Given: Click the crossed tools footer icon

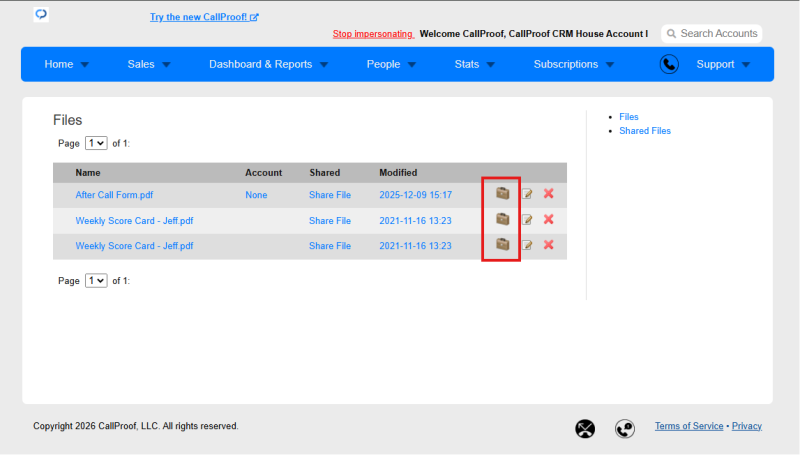Looking at the screenshot, I should 585,428.
